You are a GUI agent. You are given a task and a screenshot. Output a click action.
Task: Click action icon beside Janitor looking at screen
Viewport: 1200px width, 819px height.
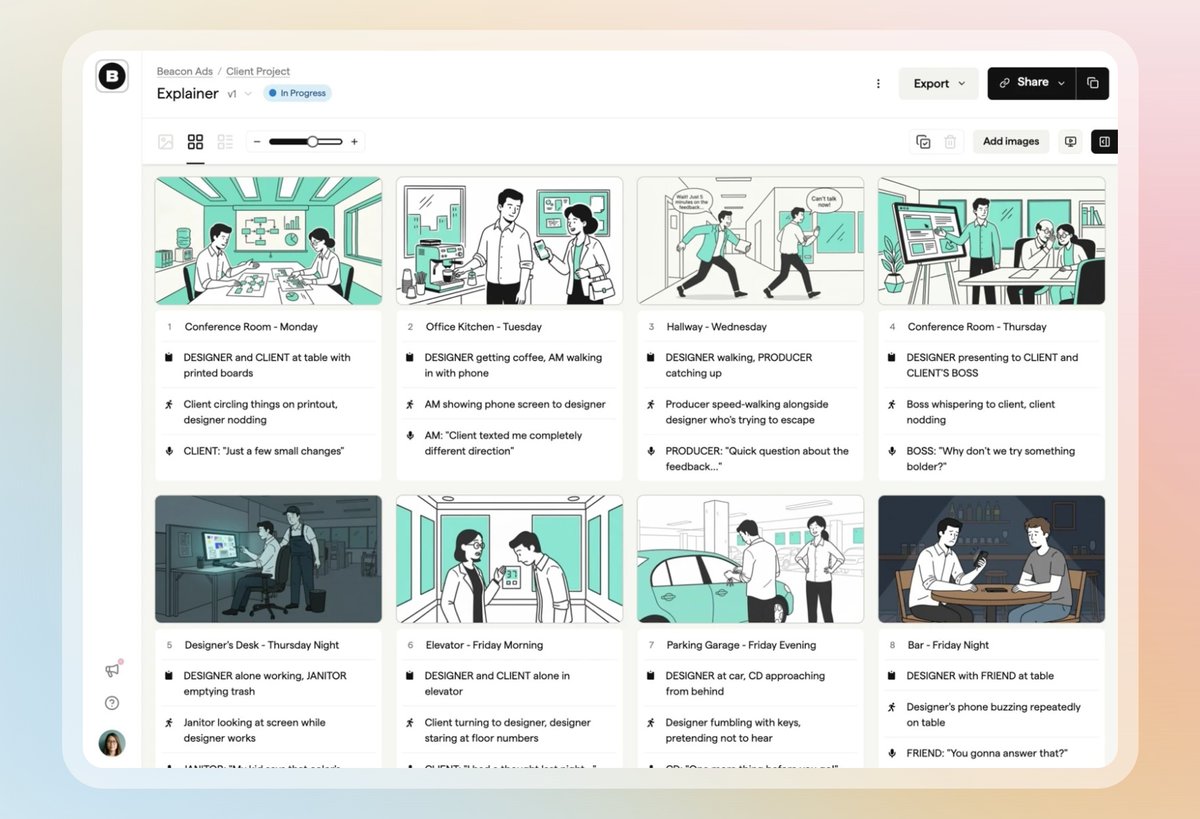169,723
